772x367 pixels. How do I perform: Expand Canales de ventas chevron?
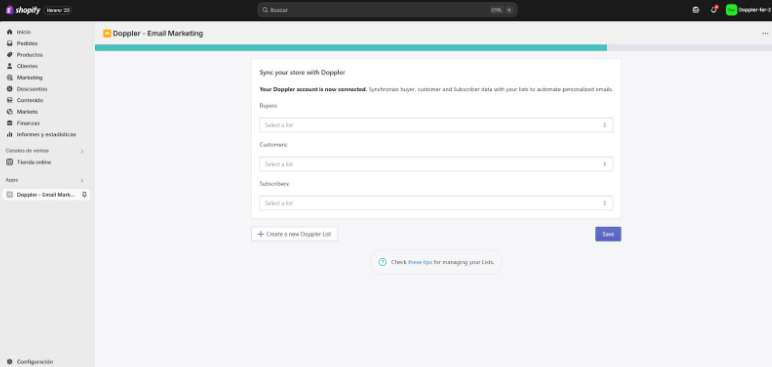pos(82,151)
